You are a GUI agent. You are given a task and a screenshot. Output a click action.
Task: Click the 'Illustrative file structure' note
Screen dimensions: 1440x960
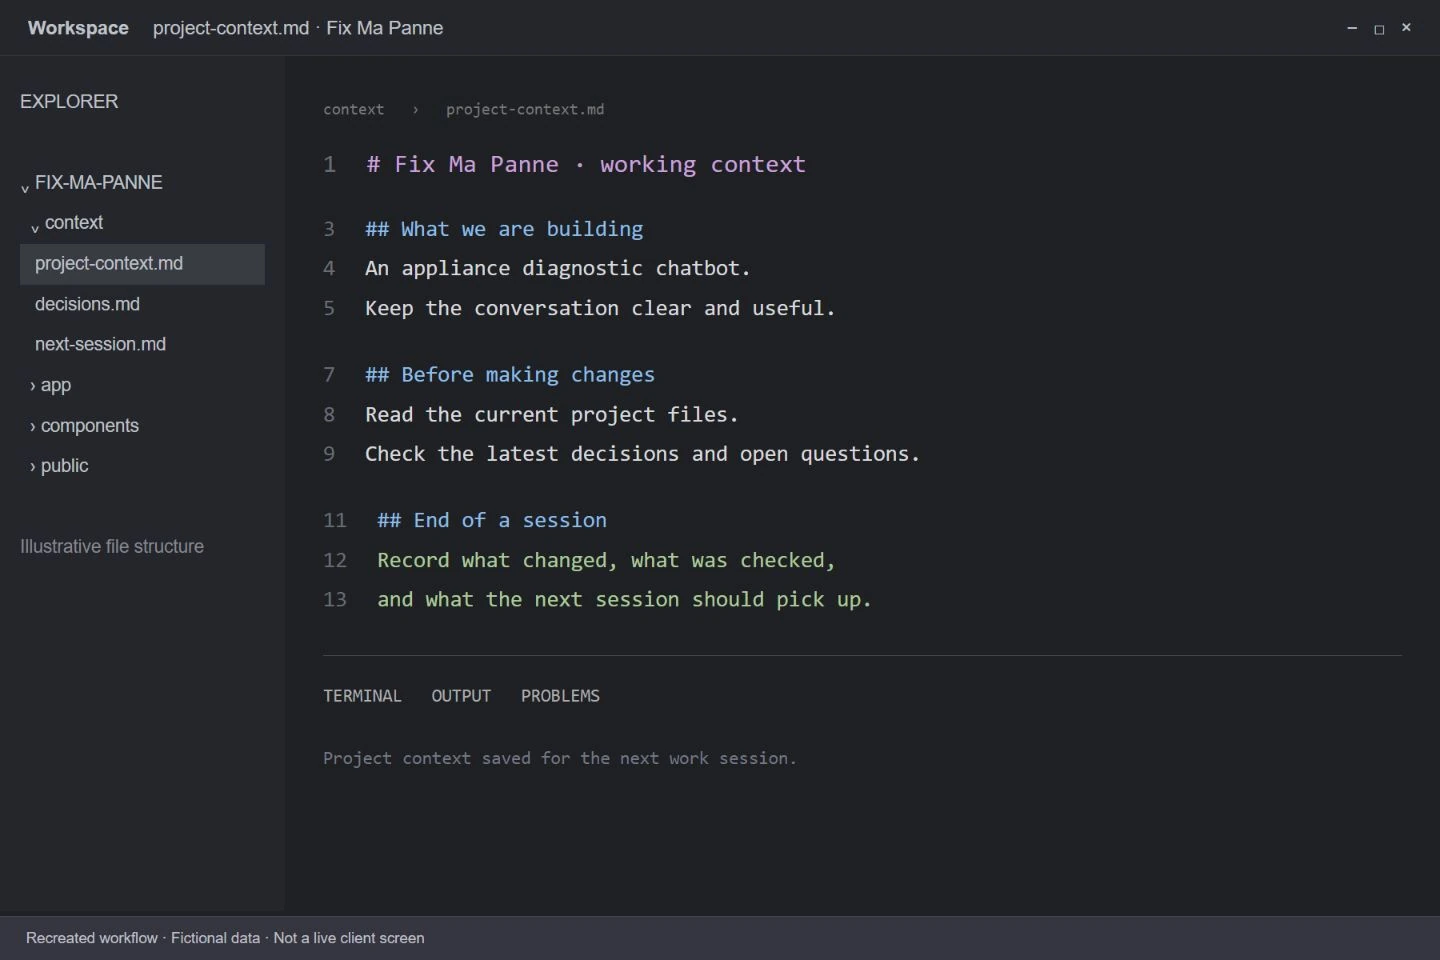tap(112, 546)
